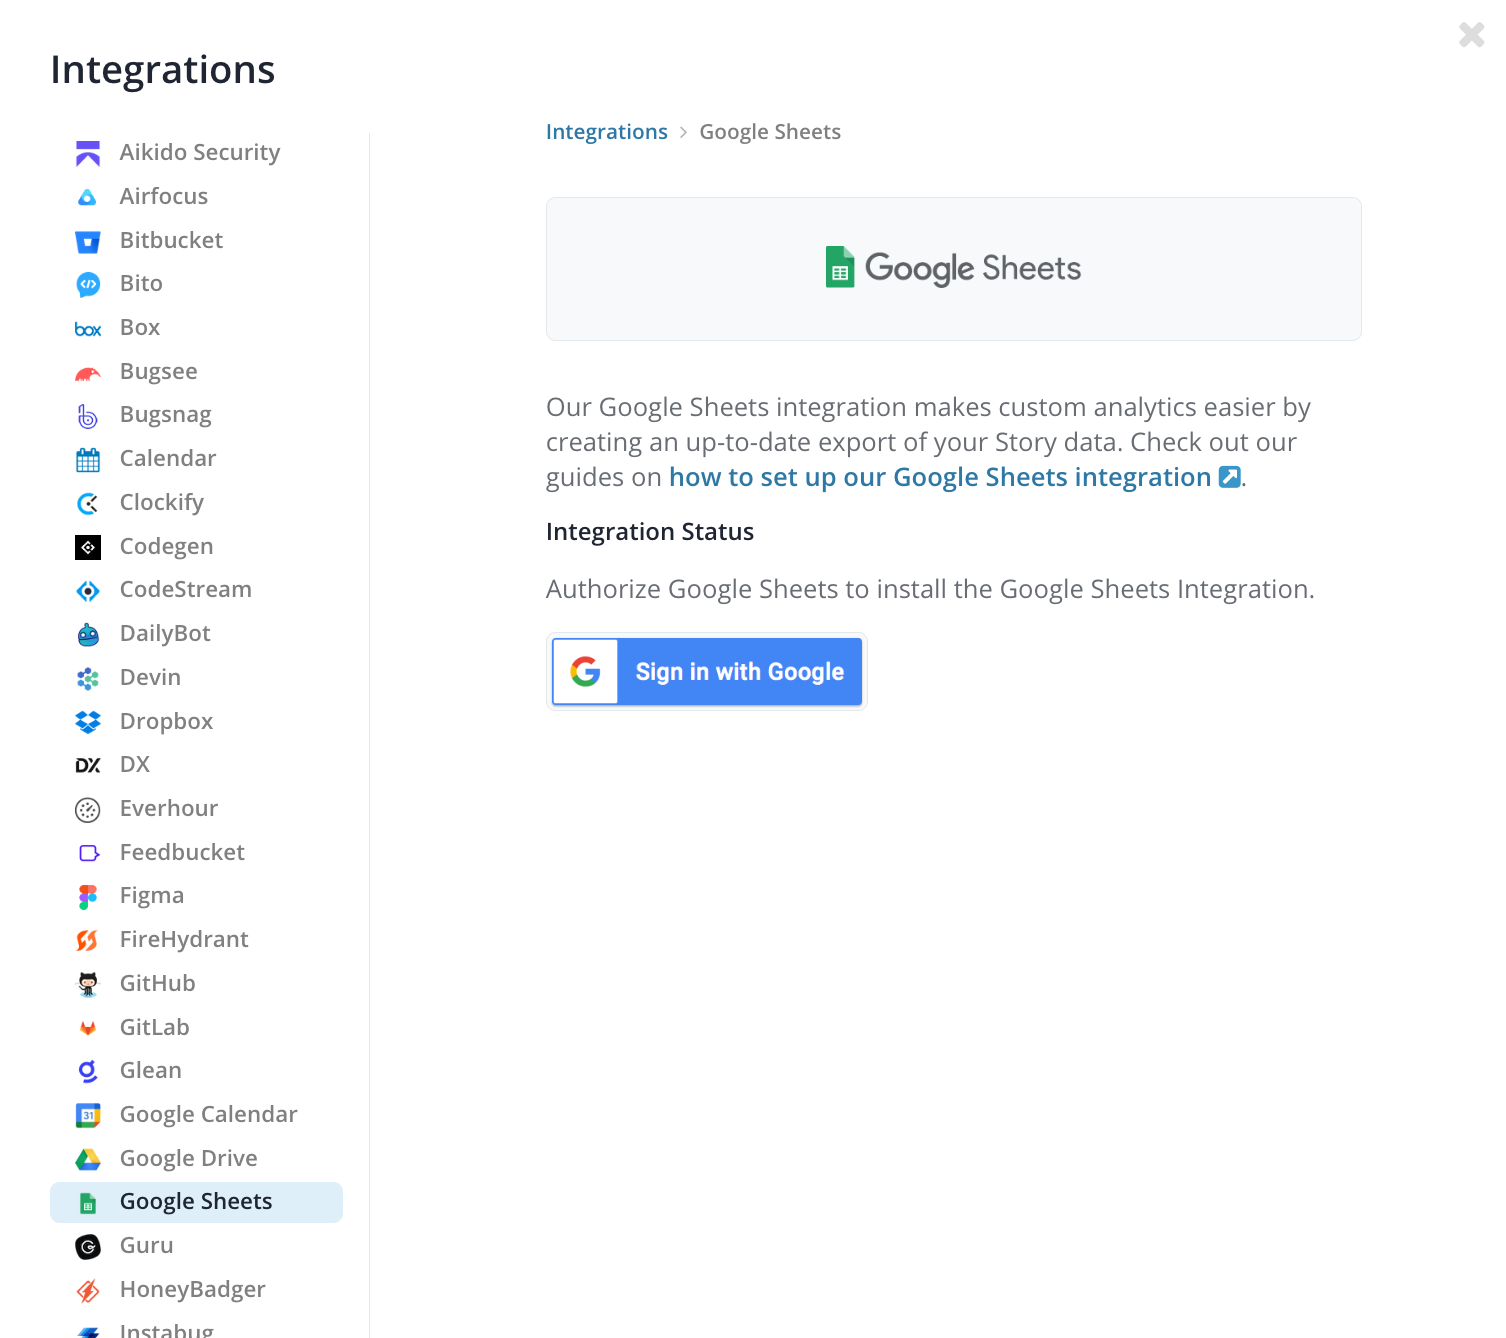
Task: Click the Aikido Security icon
Action: pos(88,153)
